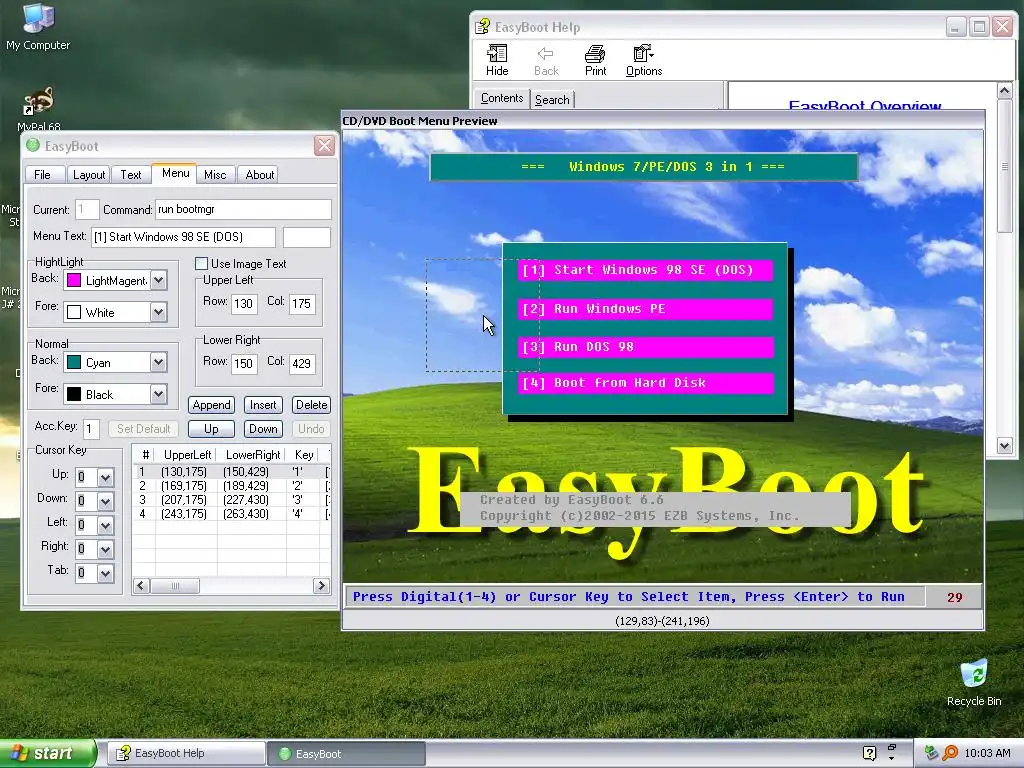Switch to the Text tab
Screen dimensions: 1024x768
[x=131, y=174]
